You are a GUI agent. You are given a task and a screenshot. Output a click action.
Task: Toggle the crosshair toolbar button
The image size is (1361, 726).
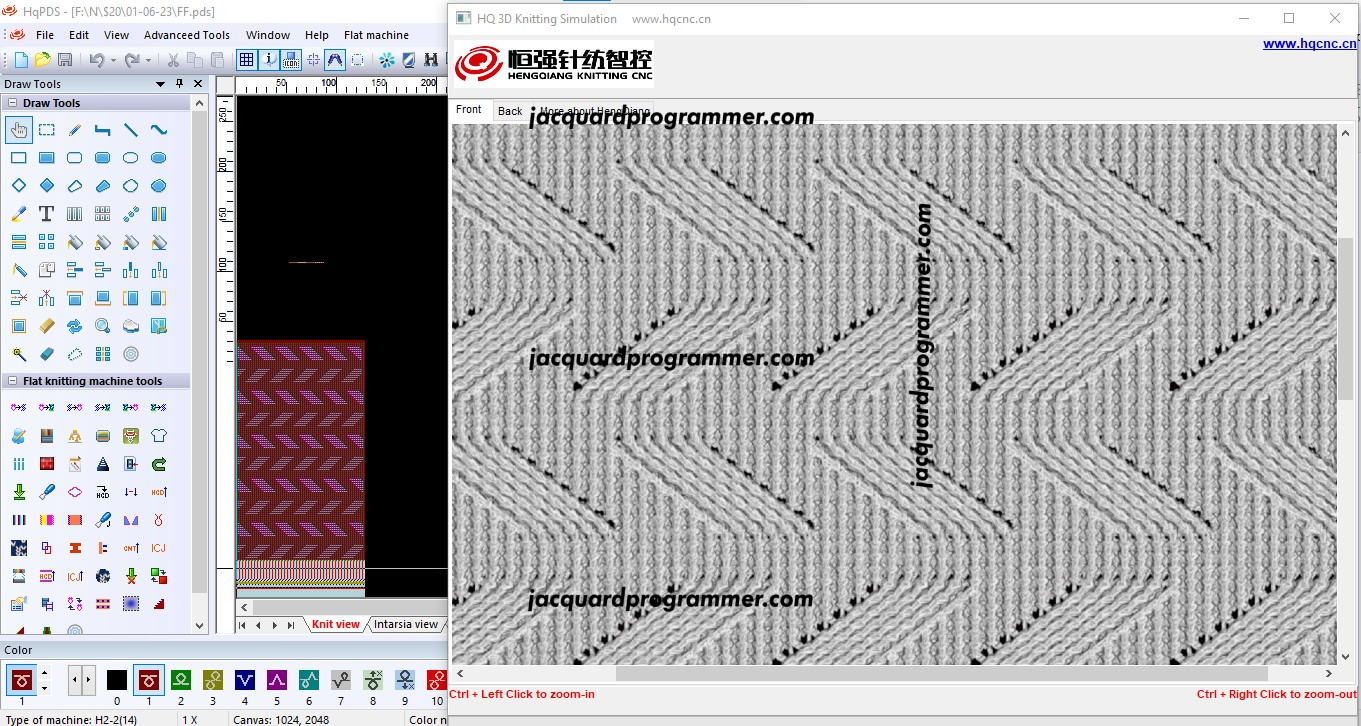pos(313,60)
